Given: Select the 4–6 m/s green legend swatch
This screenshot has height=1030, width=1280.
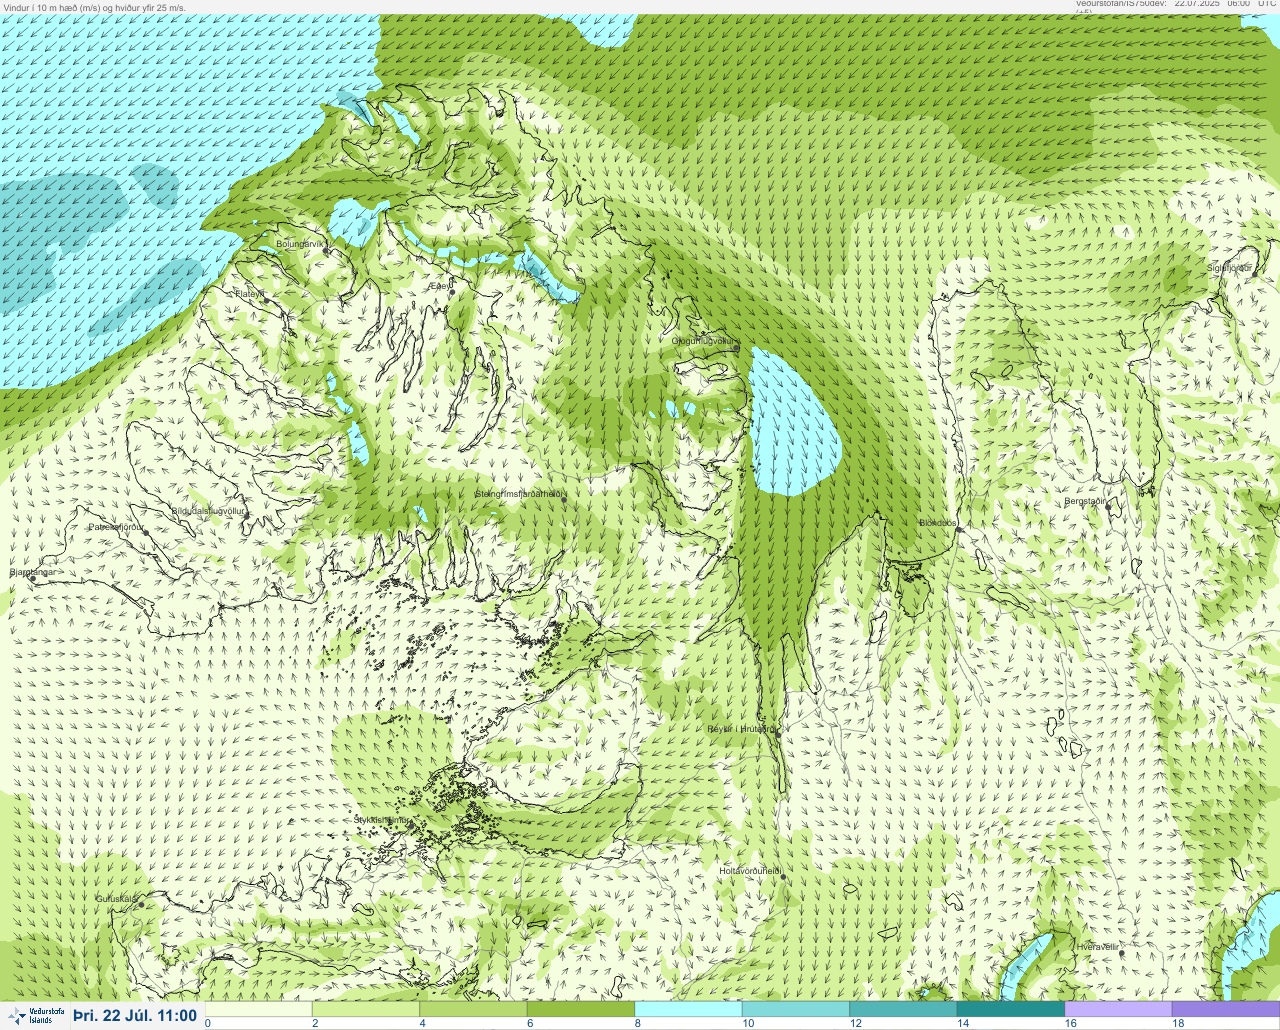Looking at the screenshot, I should pyautogui.click(x=473, y=1009).
